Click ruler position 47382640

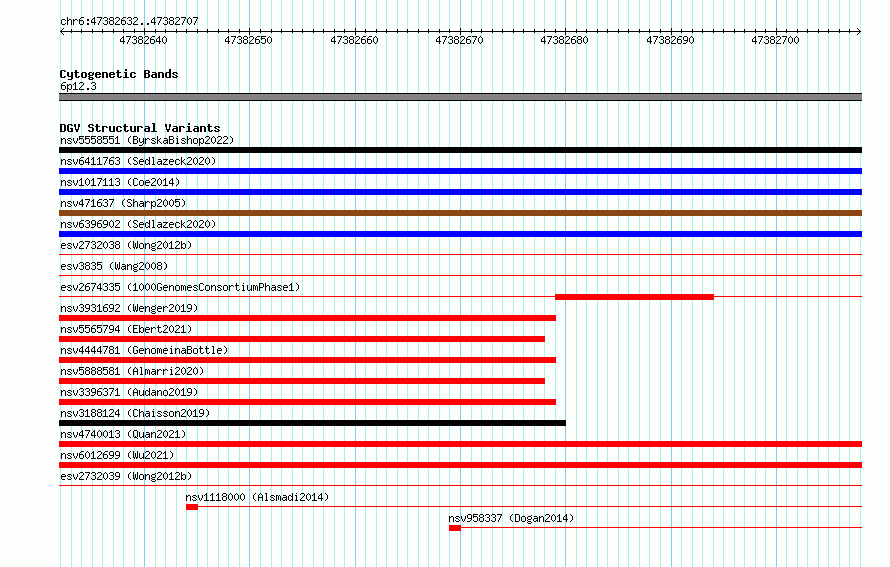point(144,40)
